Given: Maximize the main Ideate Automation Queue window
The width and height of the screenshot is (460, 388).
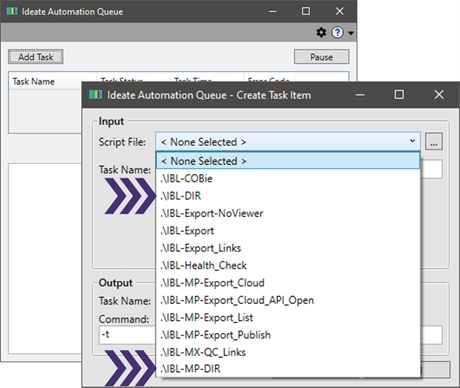Looking at the screenshot, I should click(x=306, y=11).
